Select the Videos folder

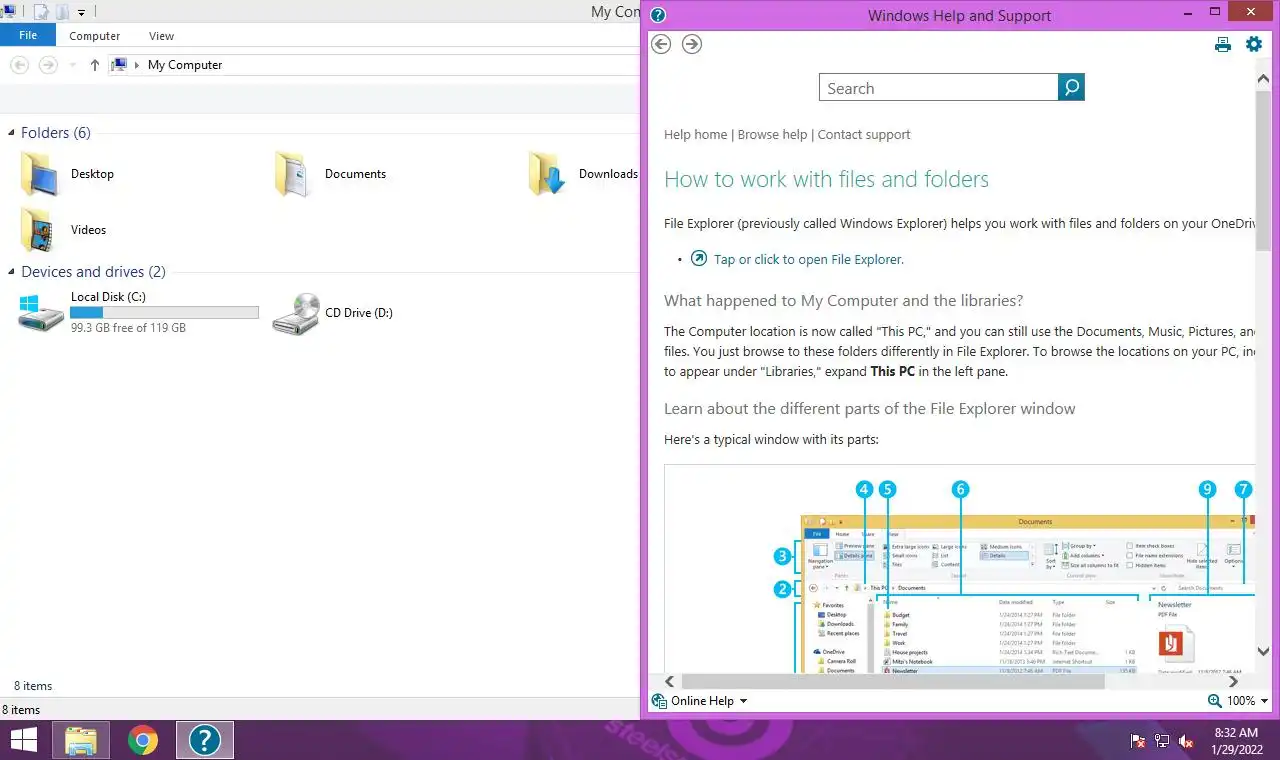coord(62,230)
